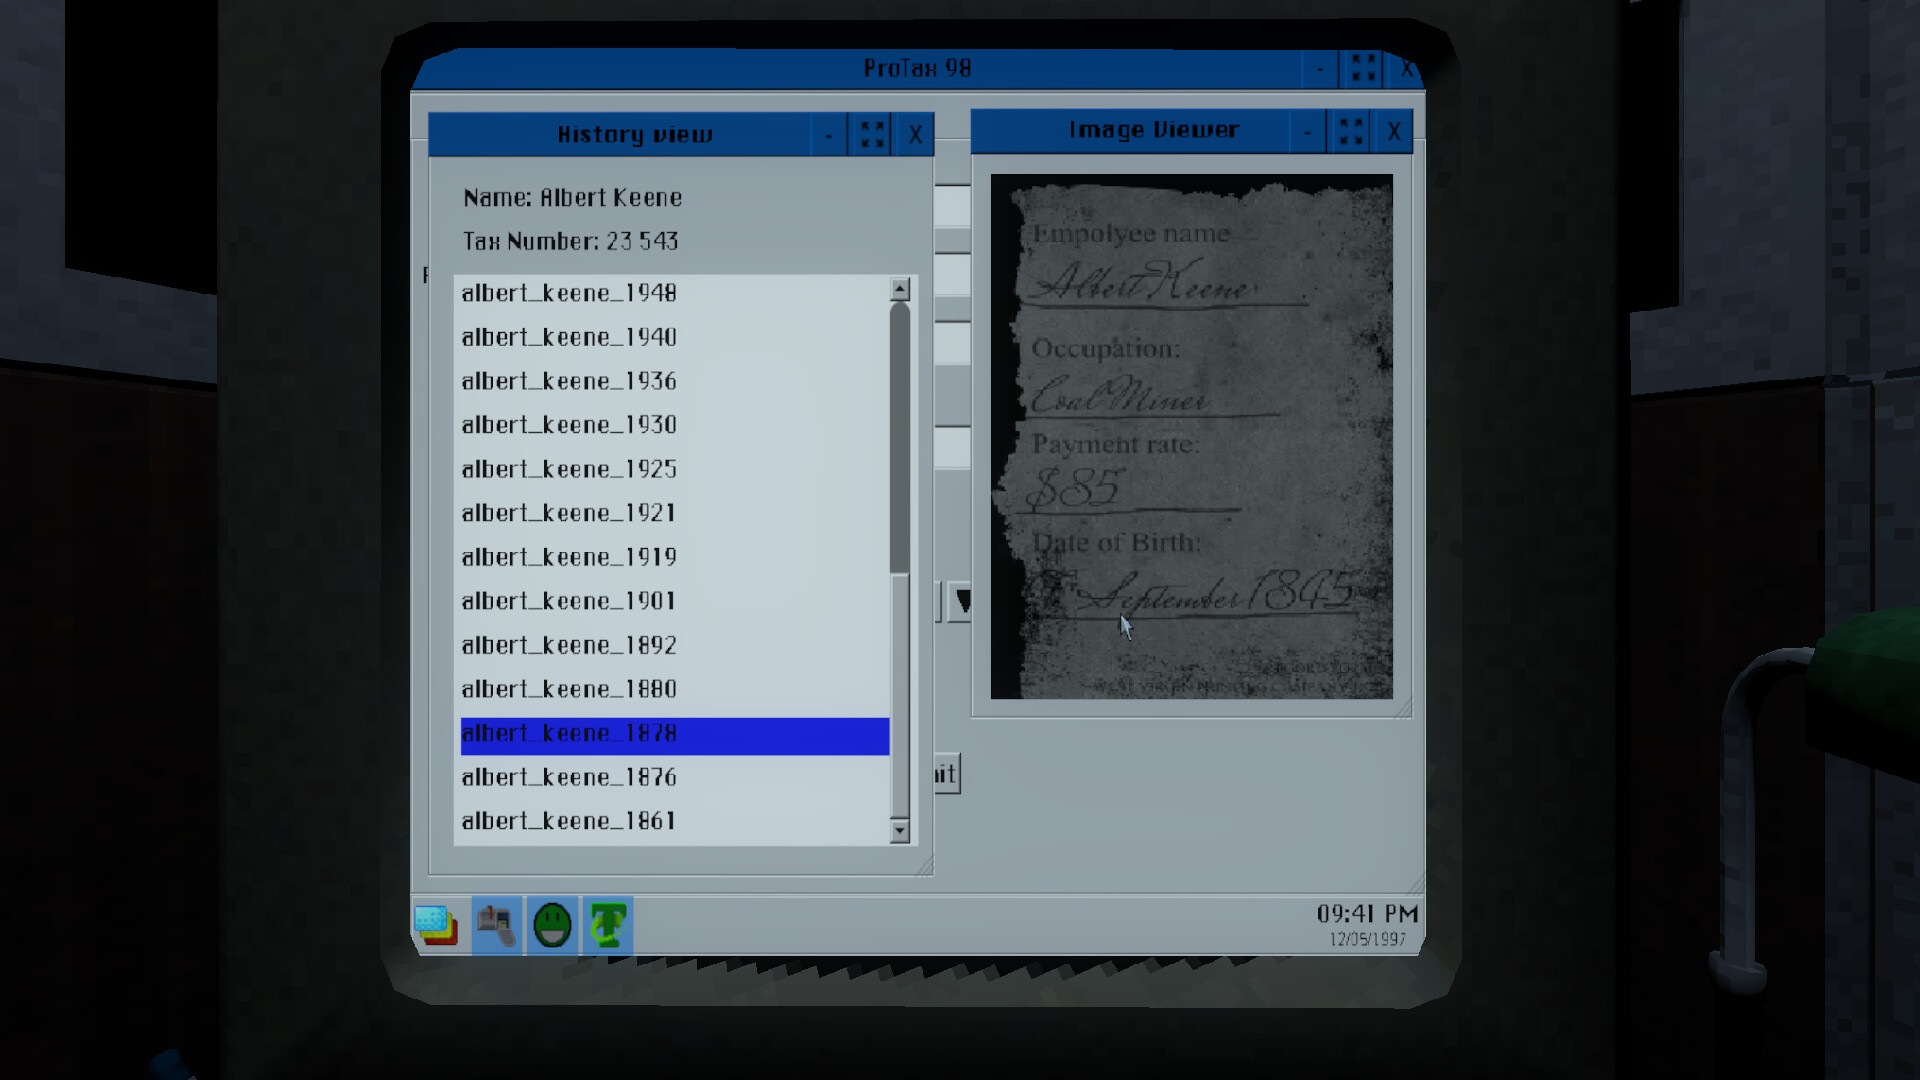Open the stacked cards app on the taskbar
This screenshot has width=1920, height=1080.
tap(434, 926)
